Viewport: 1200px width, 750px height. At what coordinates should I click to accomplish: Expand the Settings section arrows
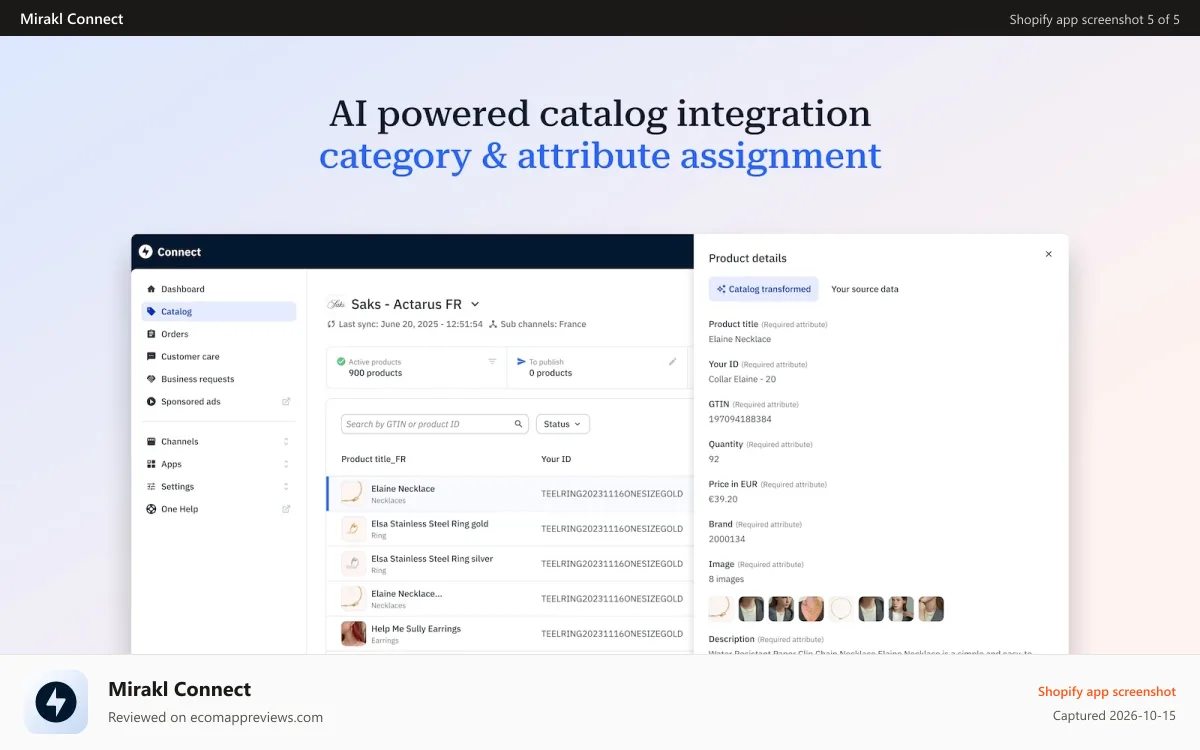tap(286, 487)
